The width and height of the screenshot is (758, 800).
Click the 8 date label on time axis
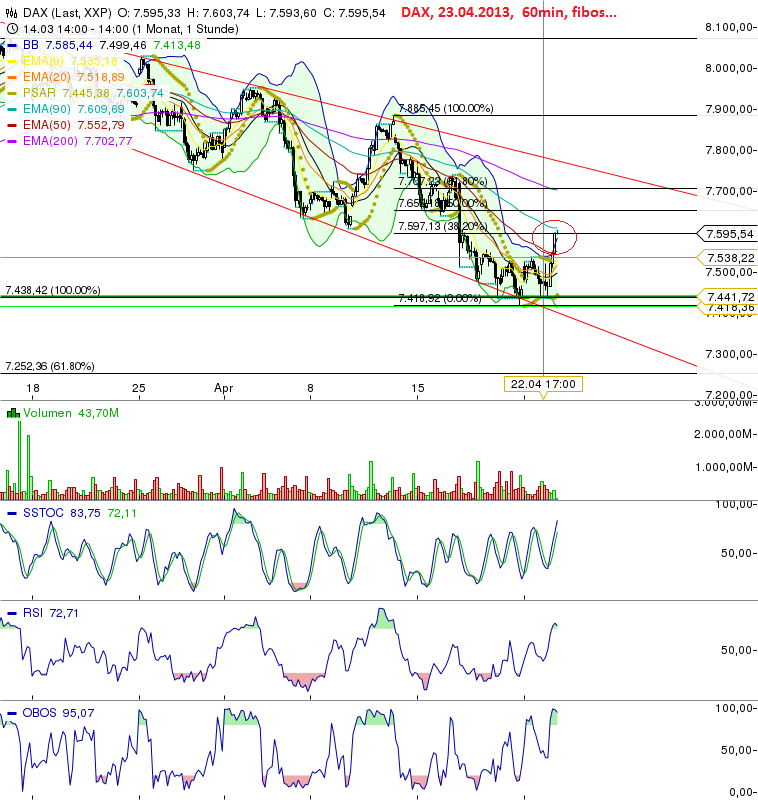pos(310,388)
